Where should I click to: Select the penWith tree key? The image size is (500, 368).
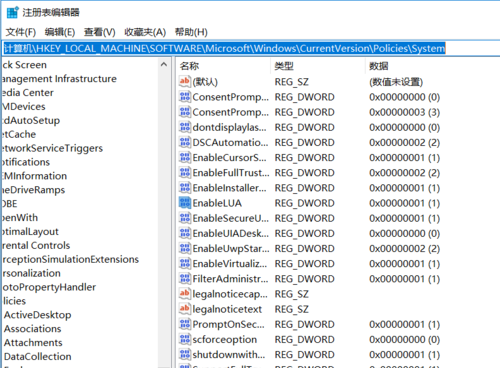(20, 218)
